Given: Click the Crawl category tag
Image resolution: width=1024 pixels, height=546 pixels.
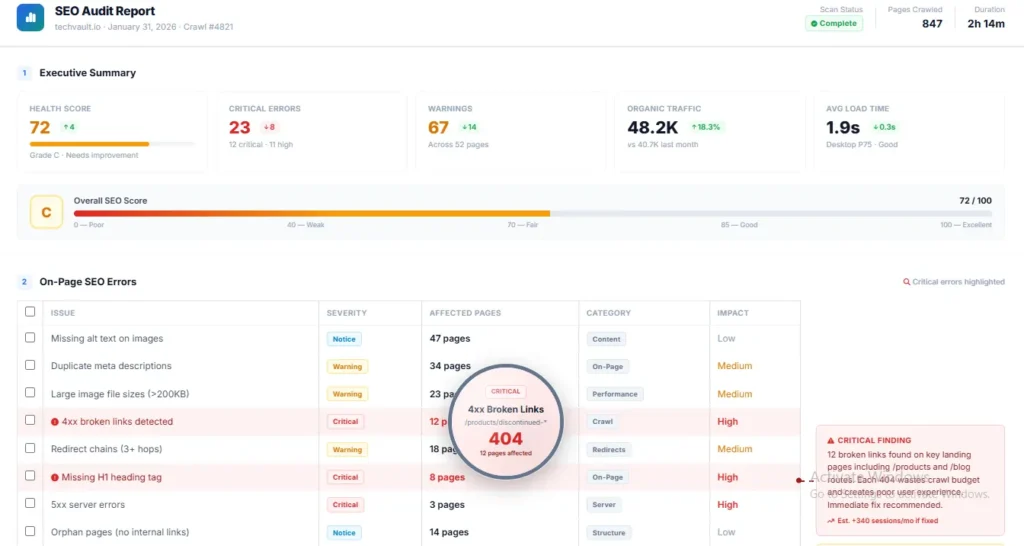Looking at the screenshot, I should point(602,422).
